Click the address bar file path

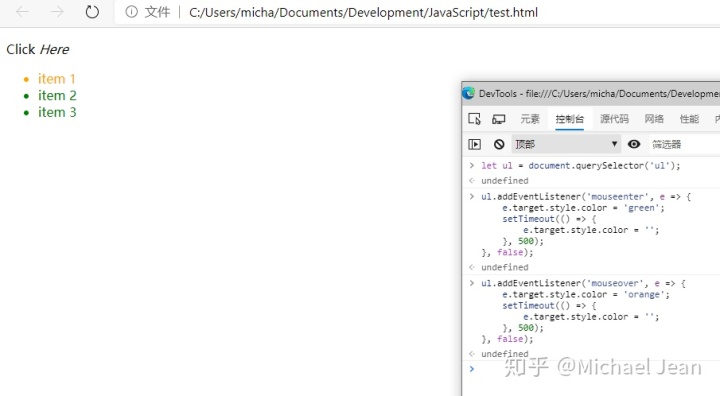(363, 12)
